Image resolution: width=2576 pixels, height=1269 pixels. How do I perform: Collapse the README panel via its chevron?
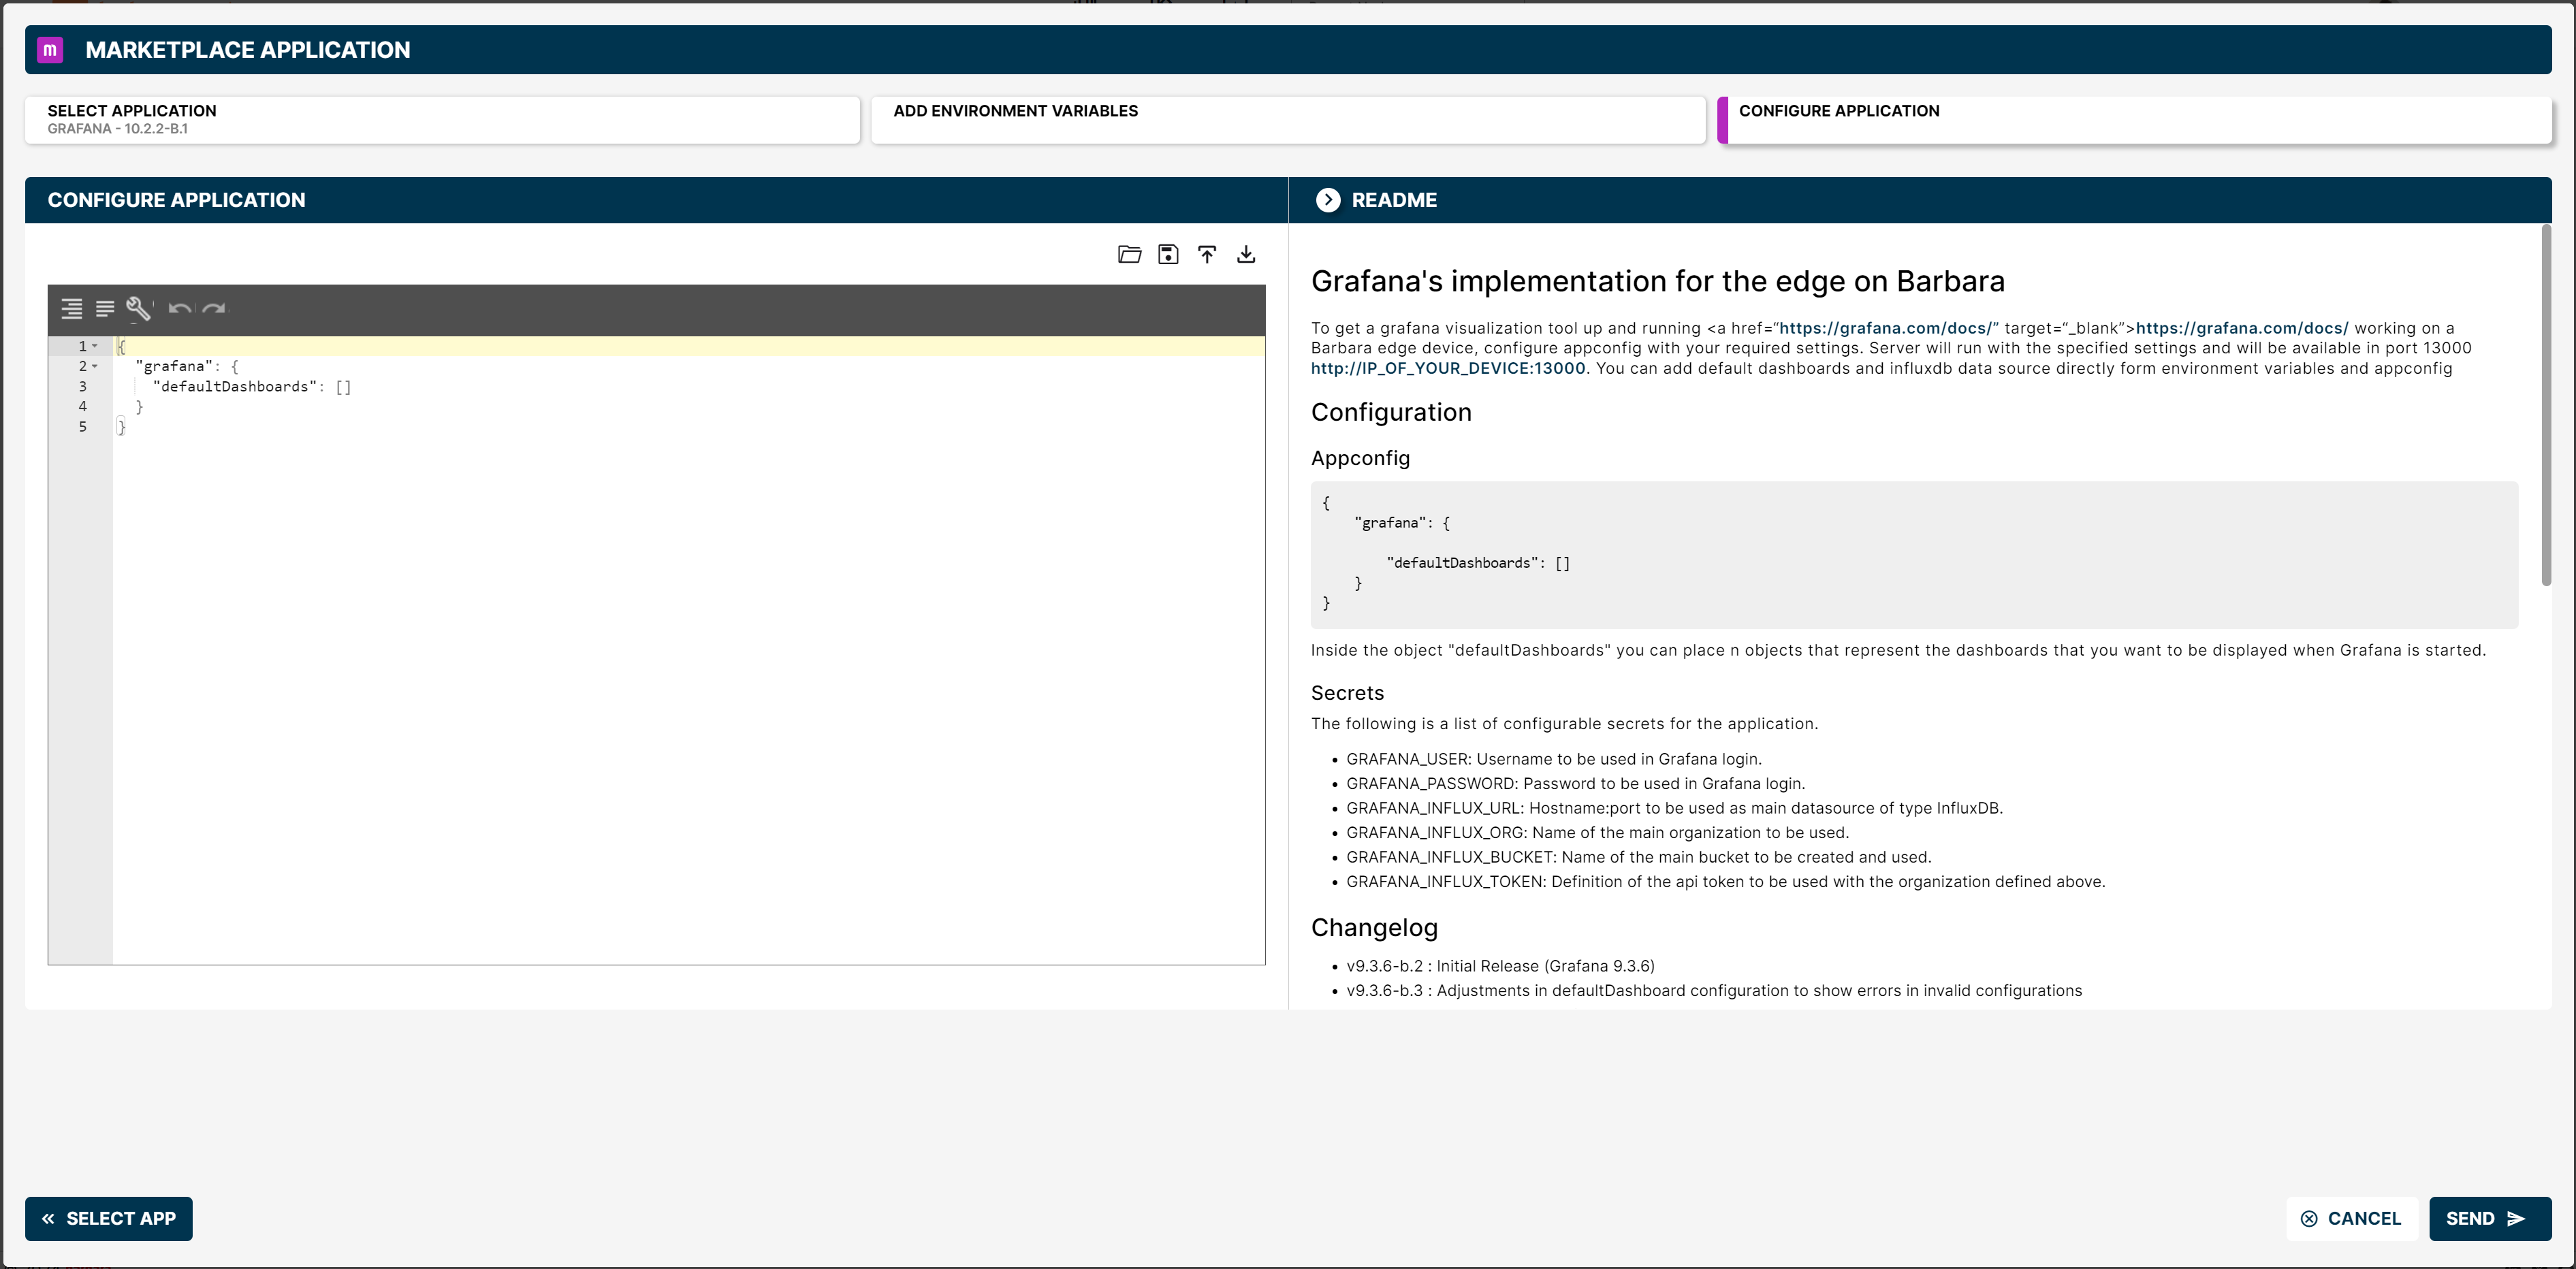pos(1328,200)
